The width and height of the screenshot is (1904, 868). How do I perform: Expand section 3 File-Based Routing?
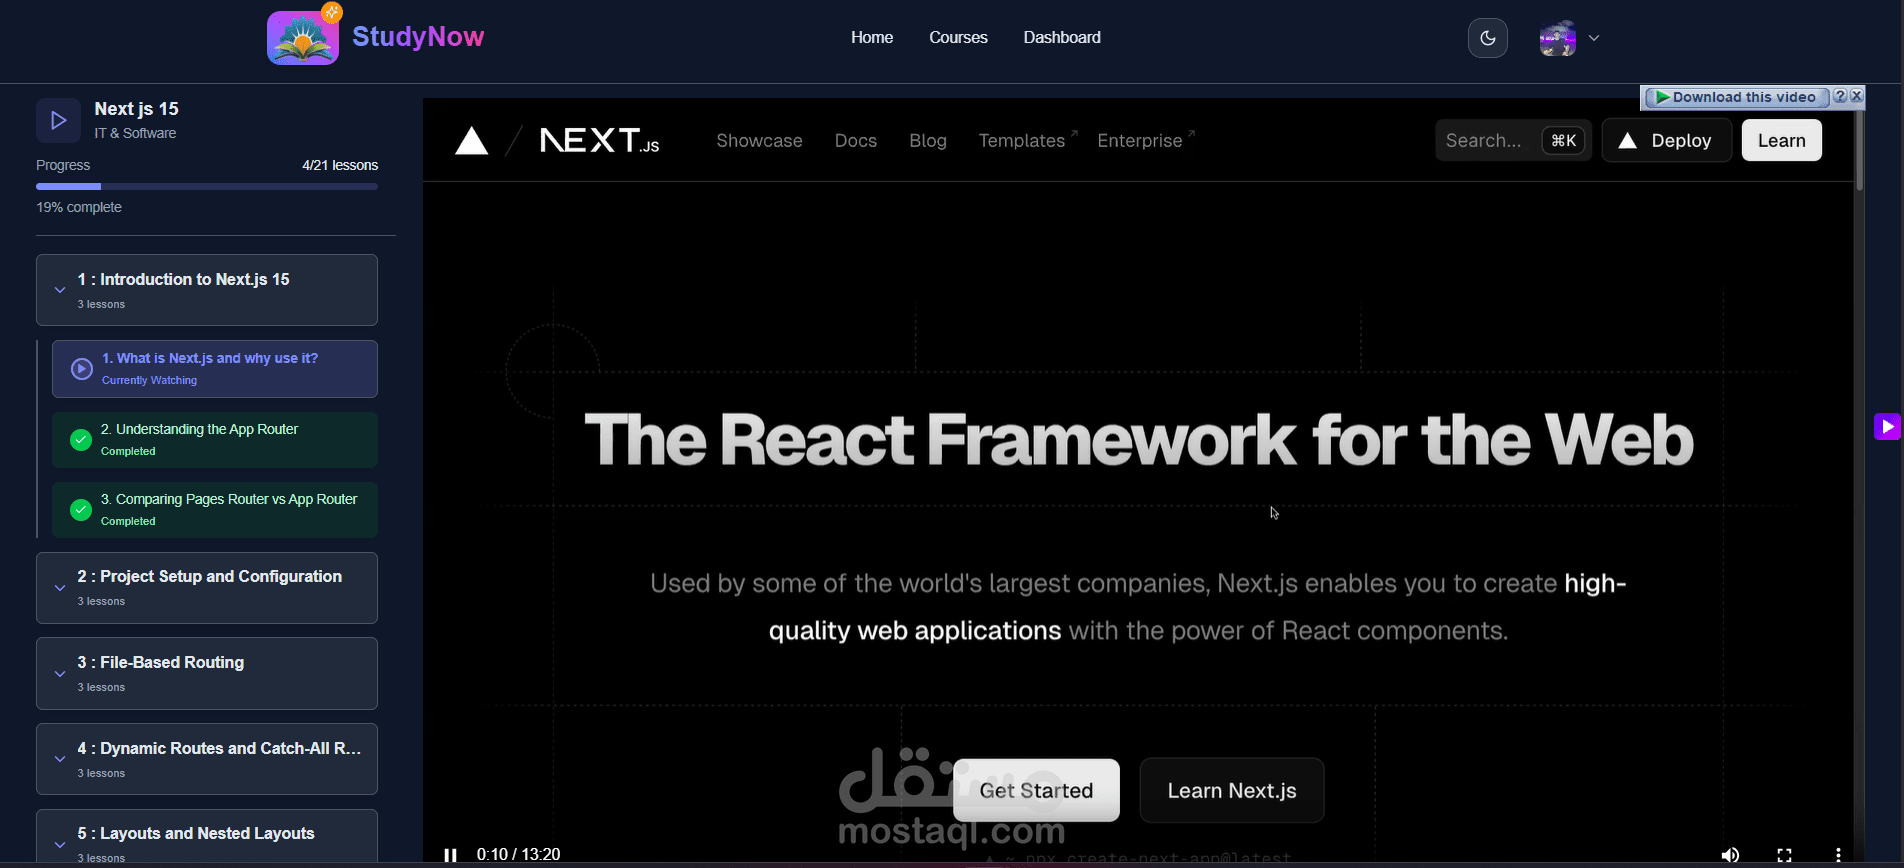(207, 674)
